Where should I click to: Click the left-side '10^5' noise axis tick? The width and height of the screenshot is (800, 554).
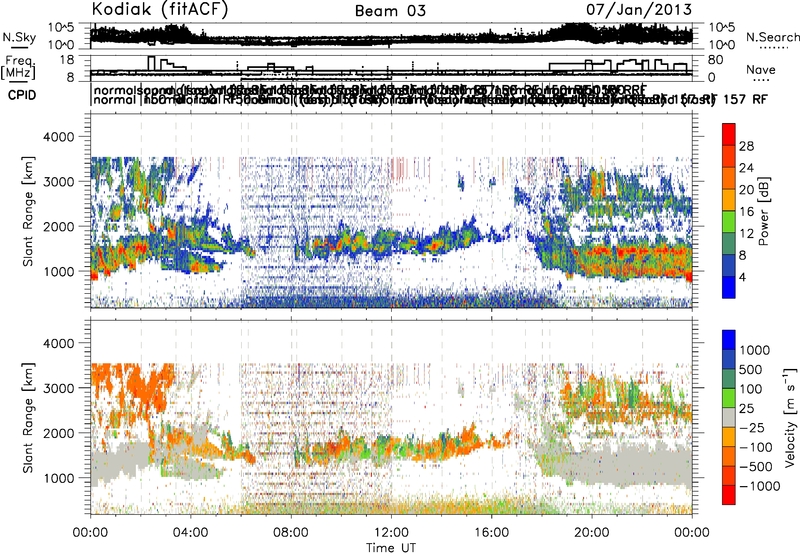click(61, 27)
